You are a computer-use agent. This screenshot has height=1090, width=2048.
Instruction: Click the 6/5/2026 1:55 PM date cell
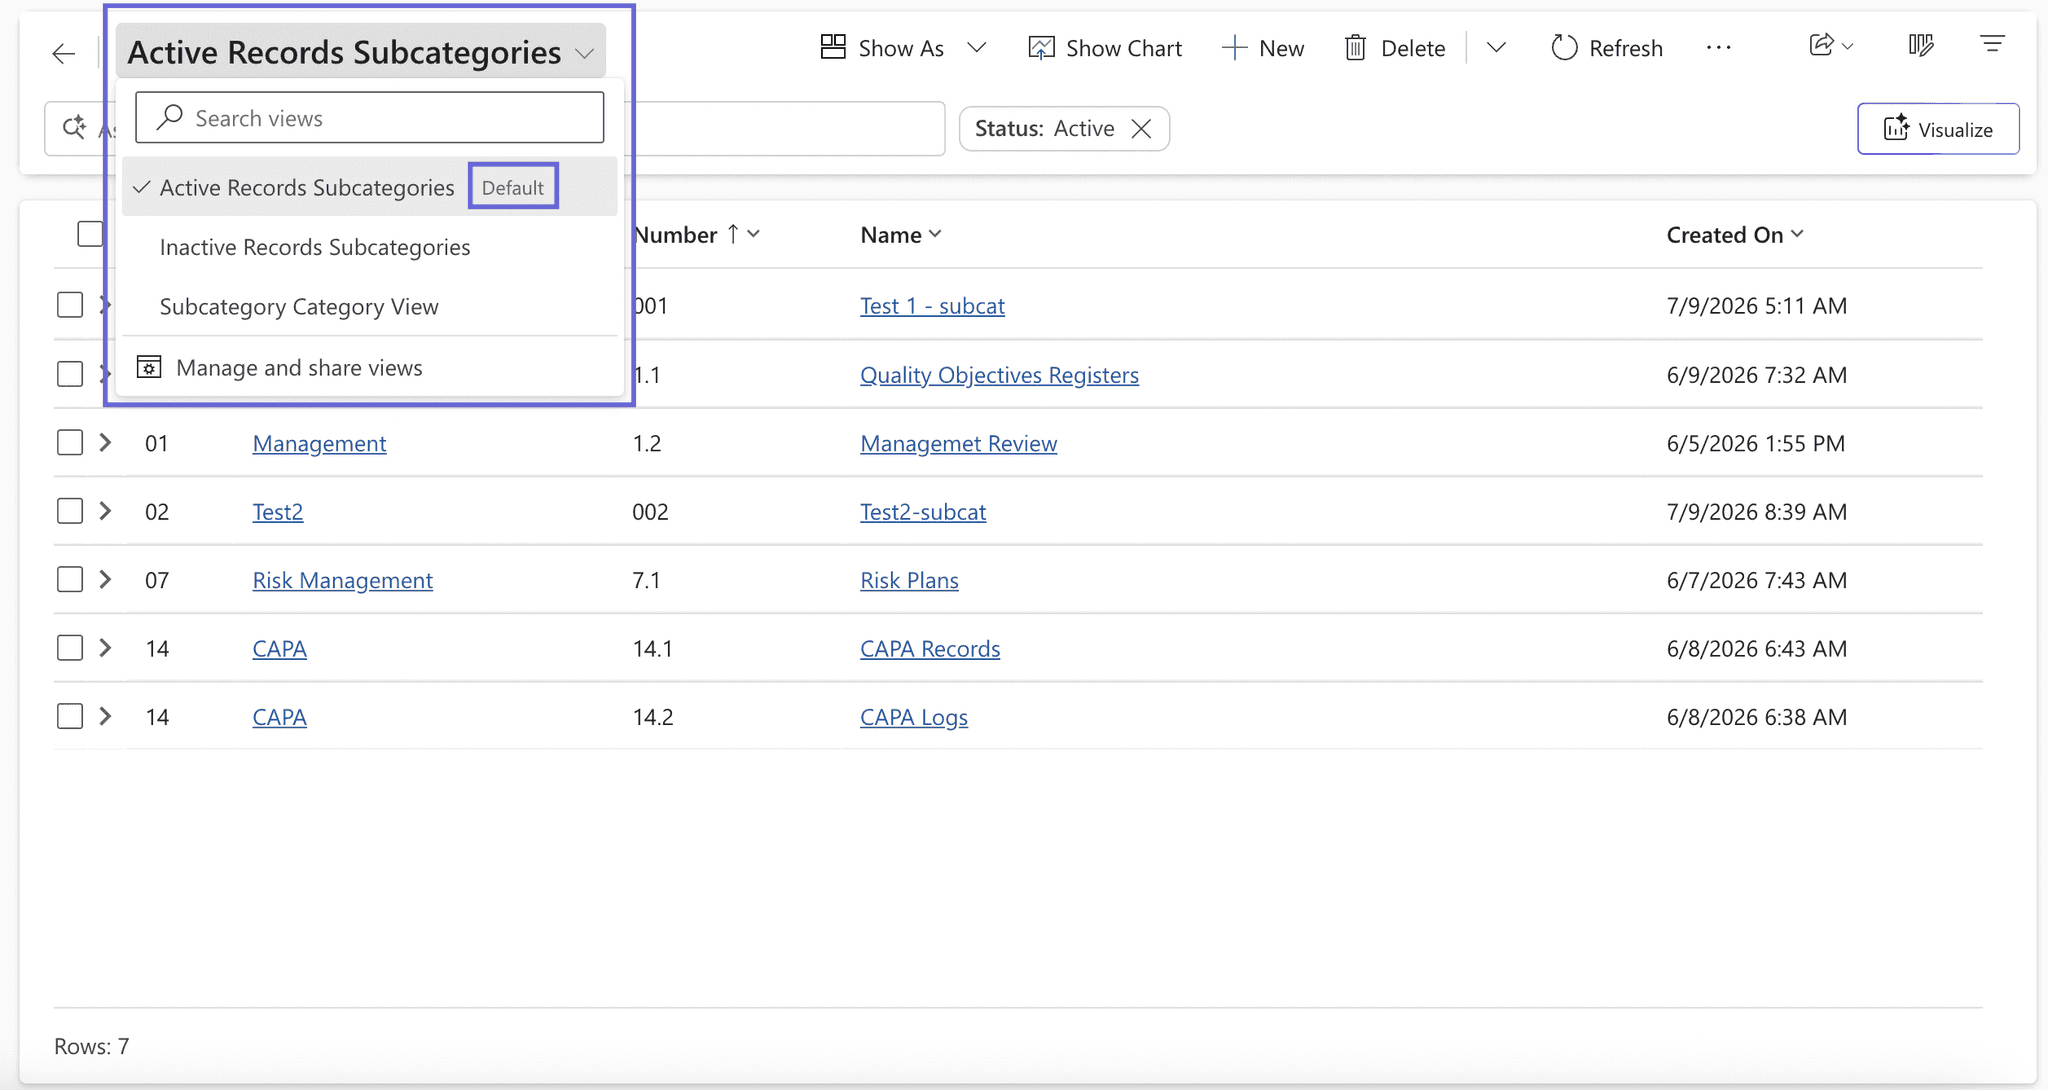(x=1755, y=443)
